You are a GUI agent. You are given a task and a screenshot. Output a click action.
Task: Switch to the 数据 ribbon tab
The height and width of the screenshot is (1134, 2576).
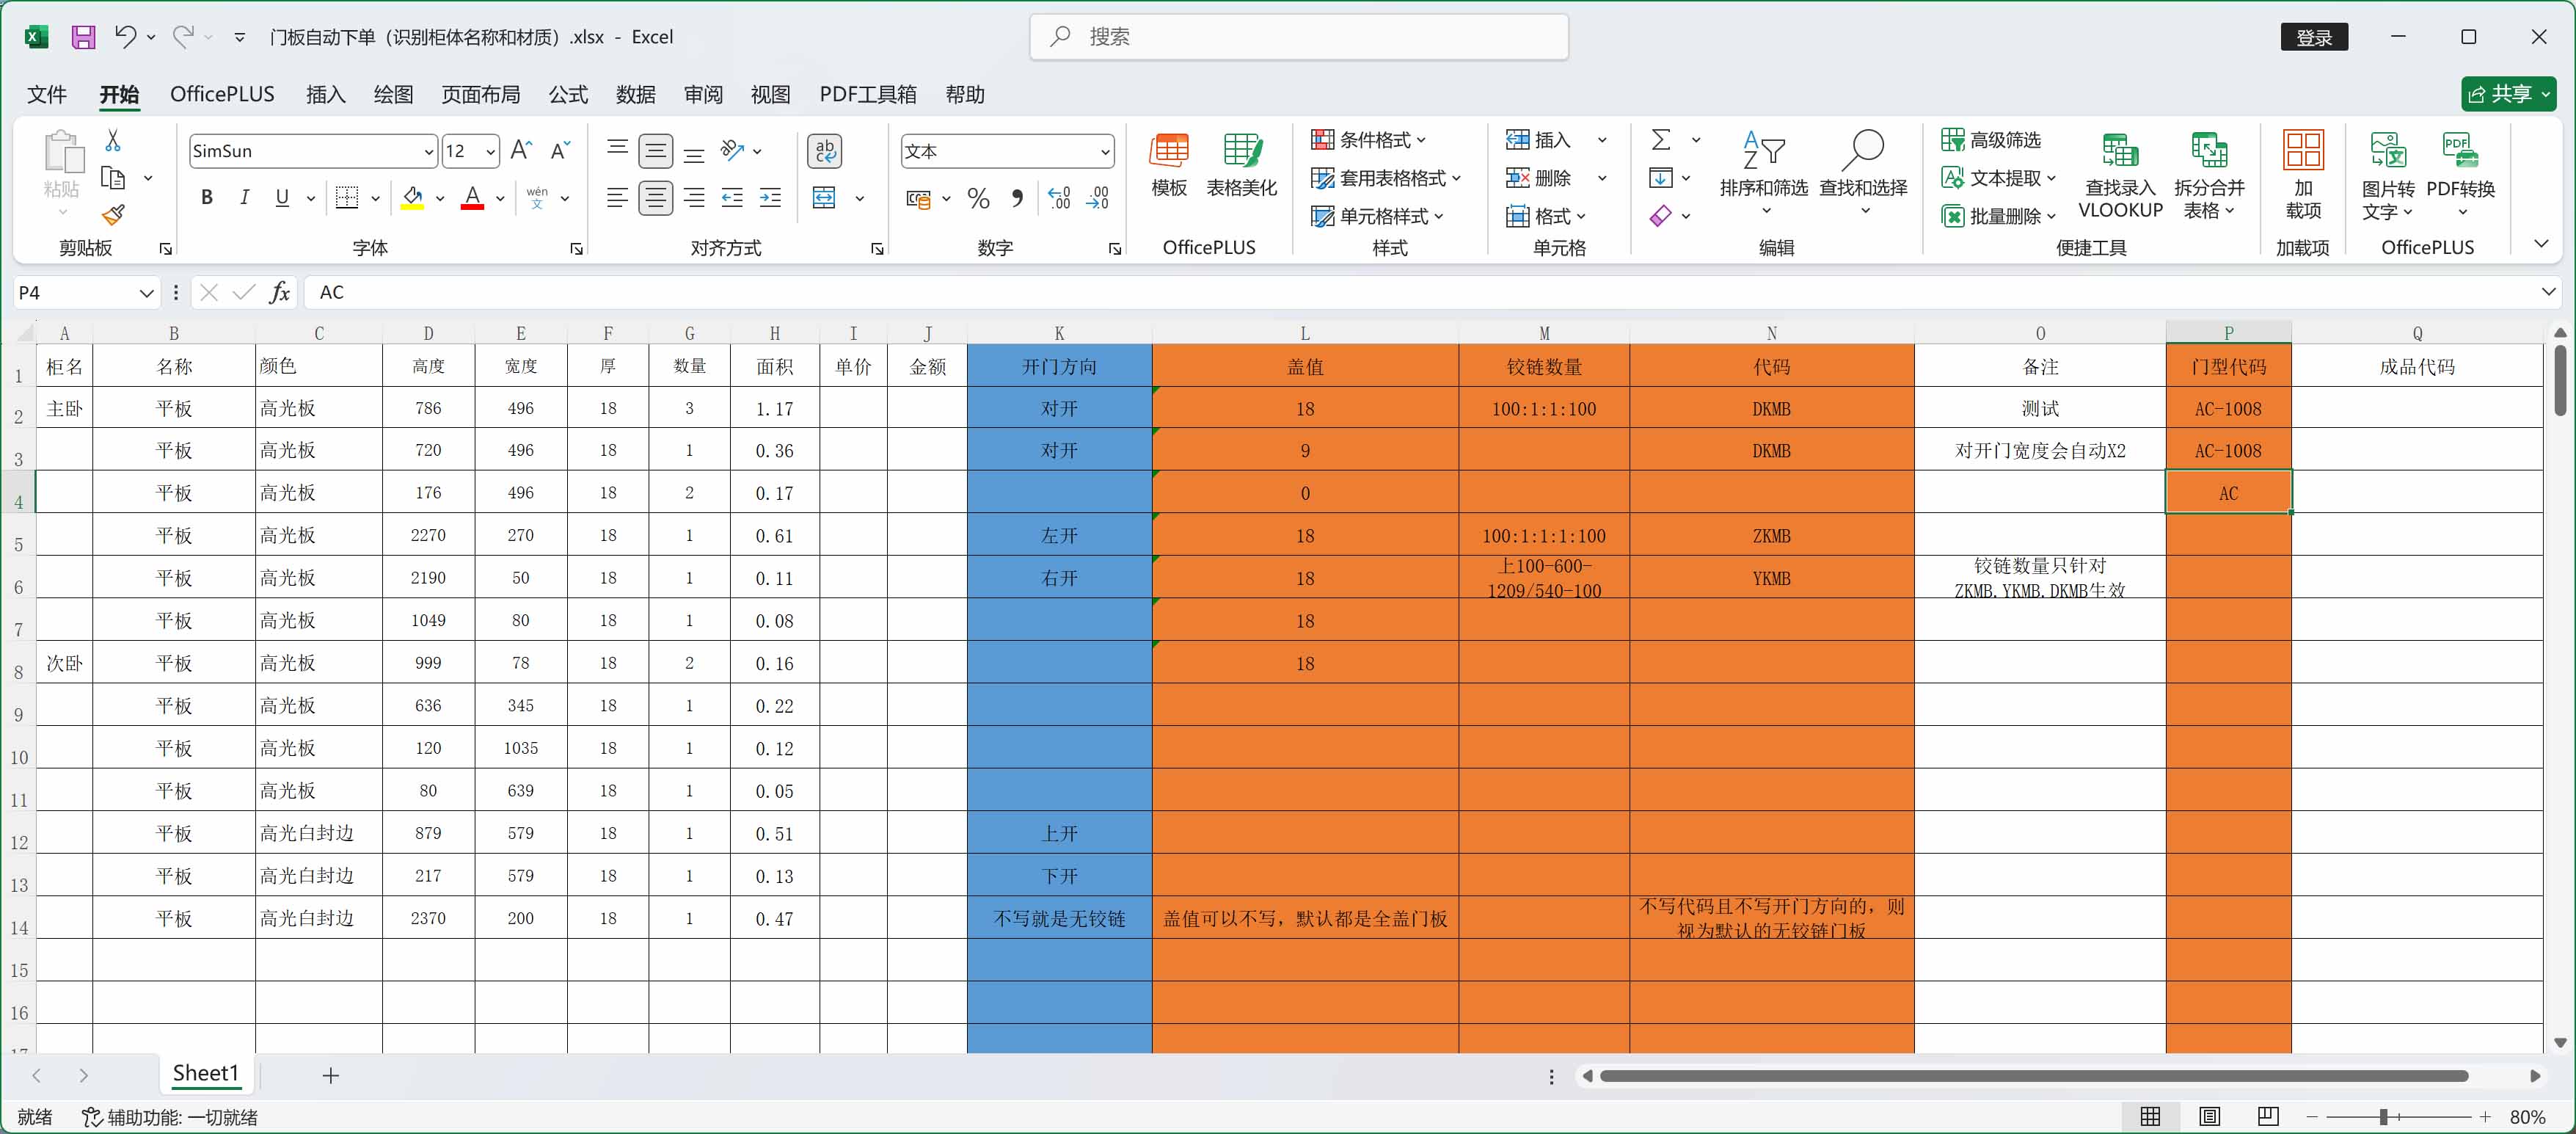(635, 94)
